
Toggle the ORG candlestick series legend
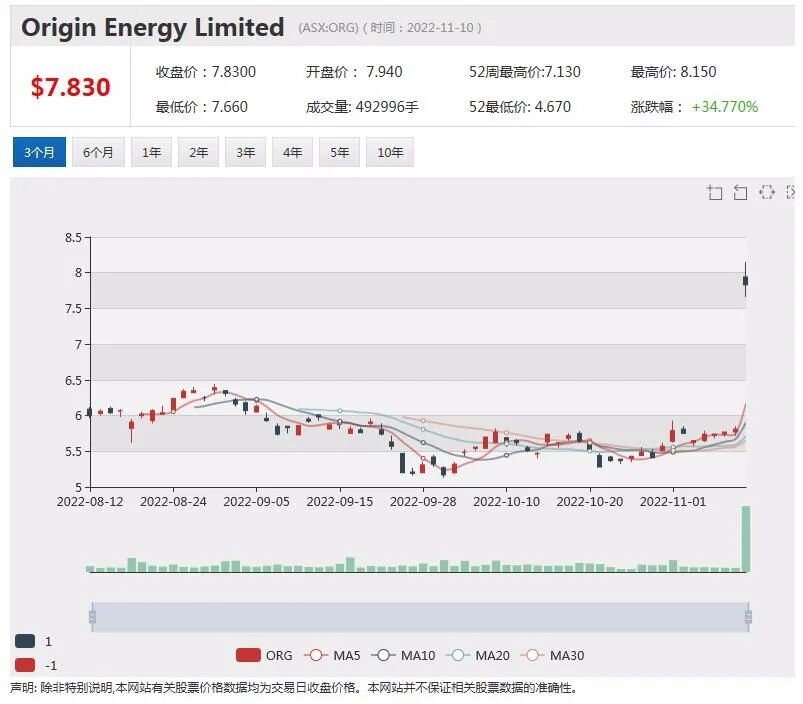(264, 655)
